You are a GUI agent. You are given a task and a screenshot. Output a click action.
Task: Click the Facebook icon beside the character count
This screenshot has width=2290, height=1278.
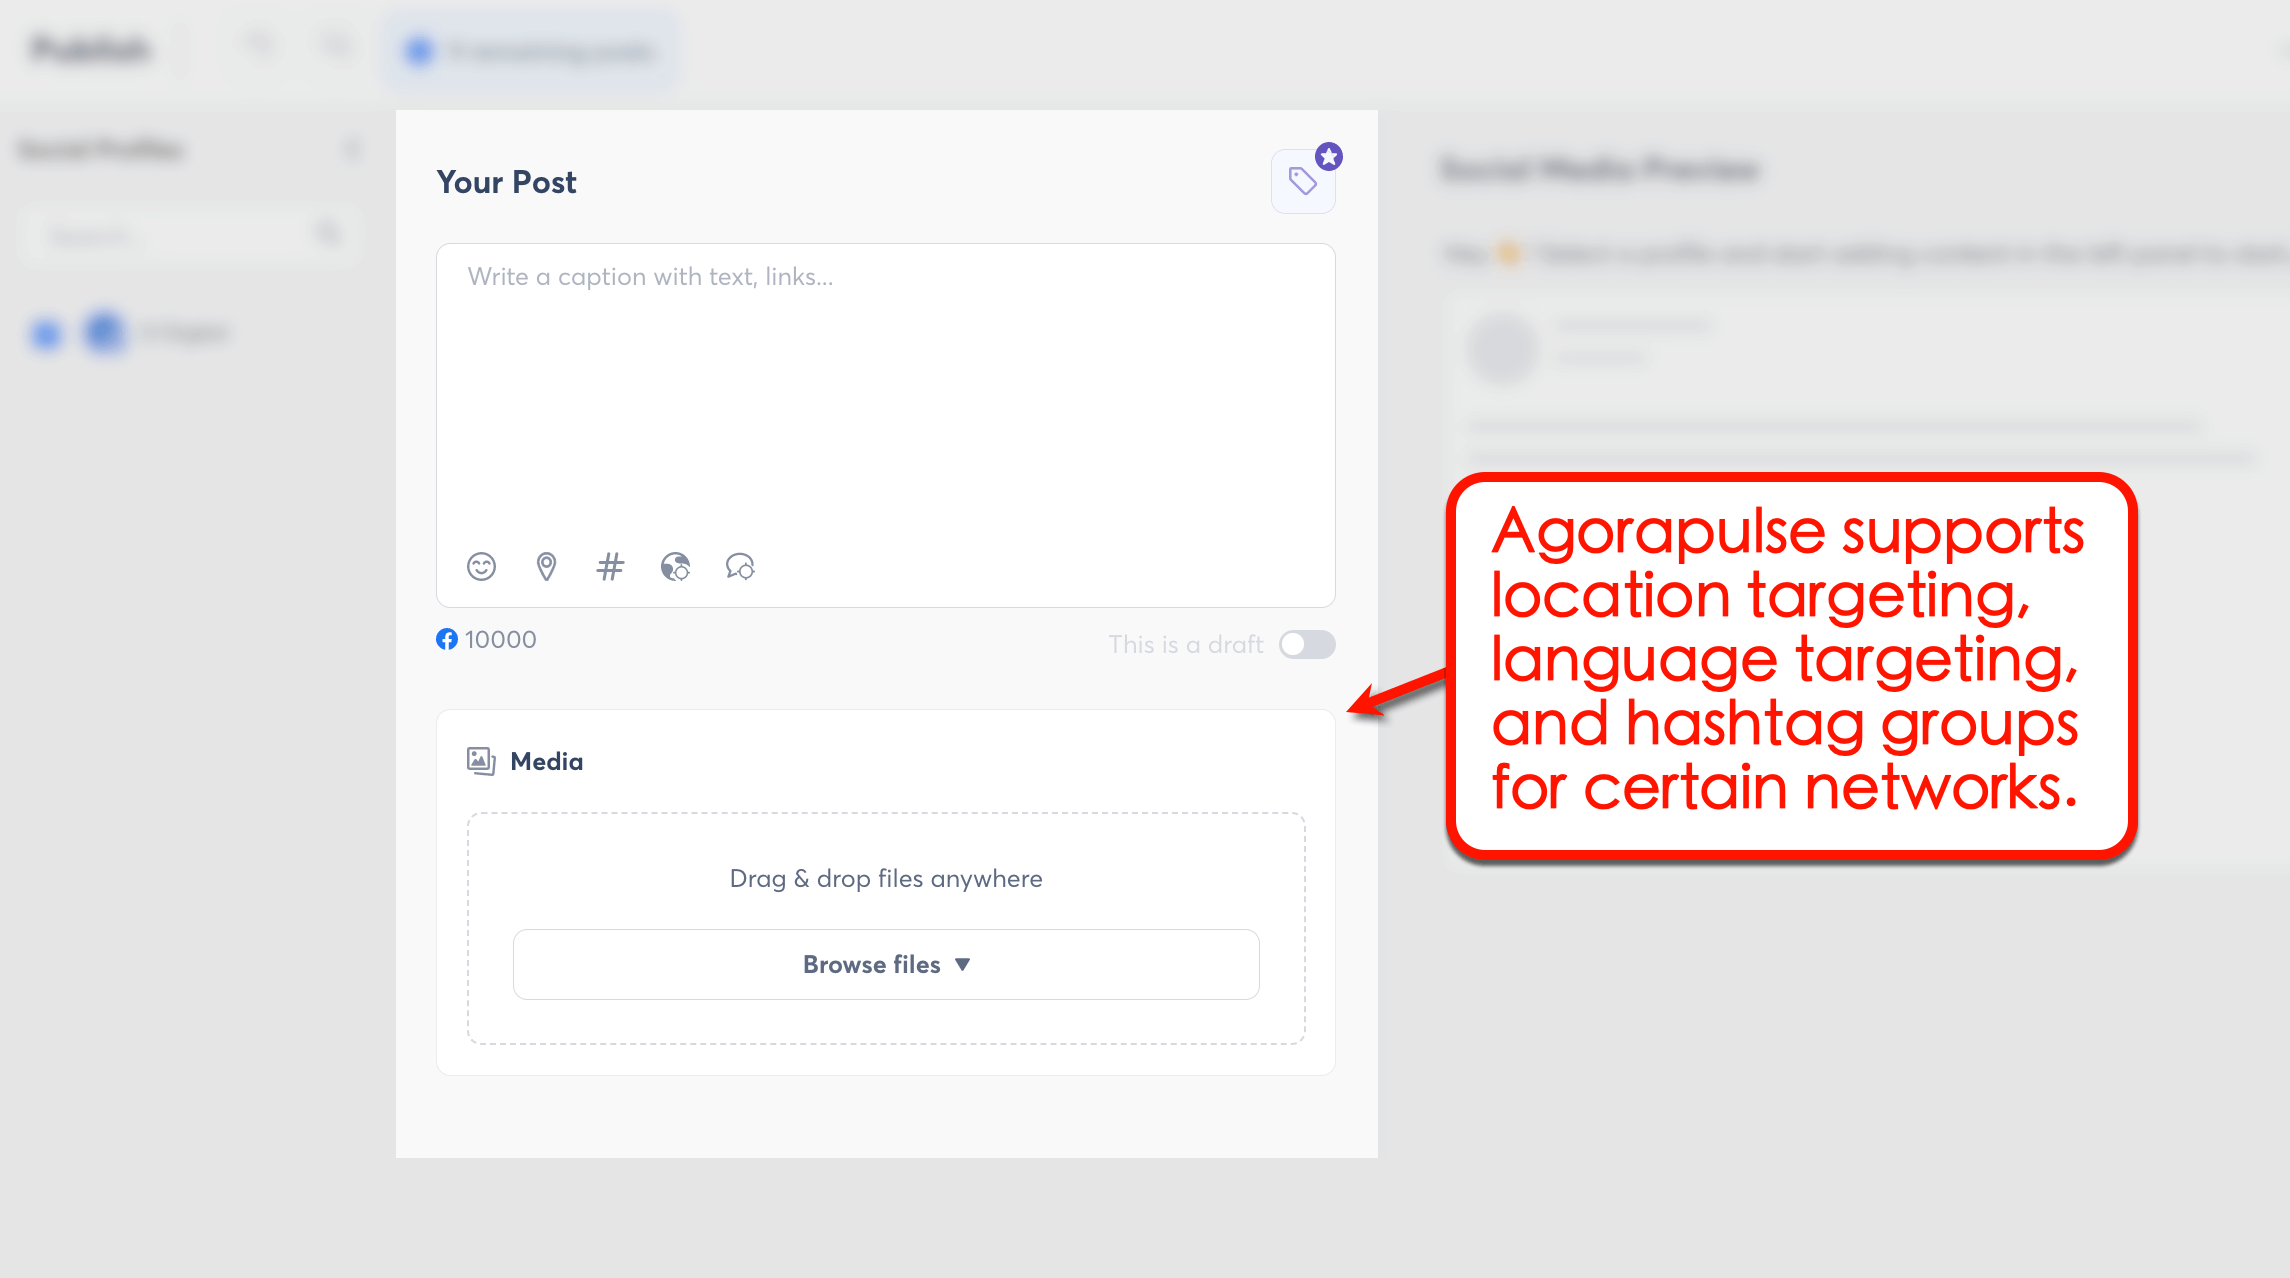point(446,639)
